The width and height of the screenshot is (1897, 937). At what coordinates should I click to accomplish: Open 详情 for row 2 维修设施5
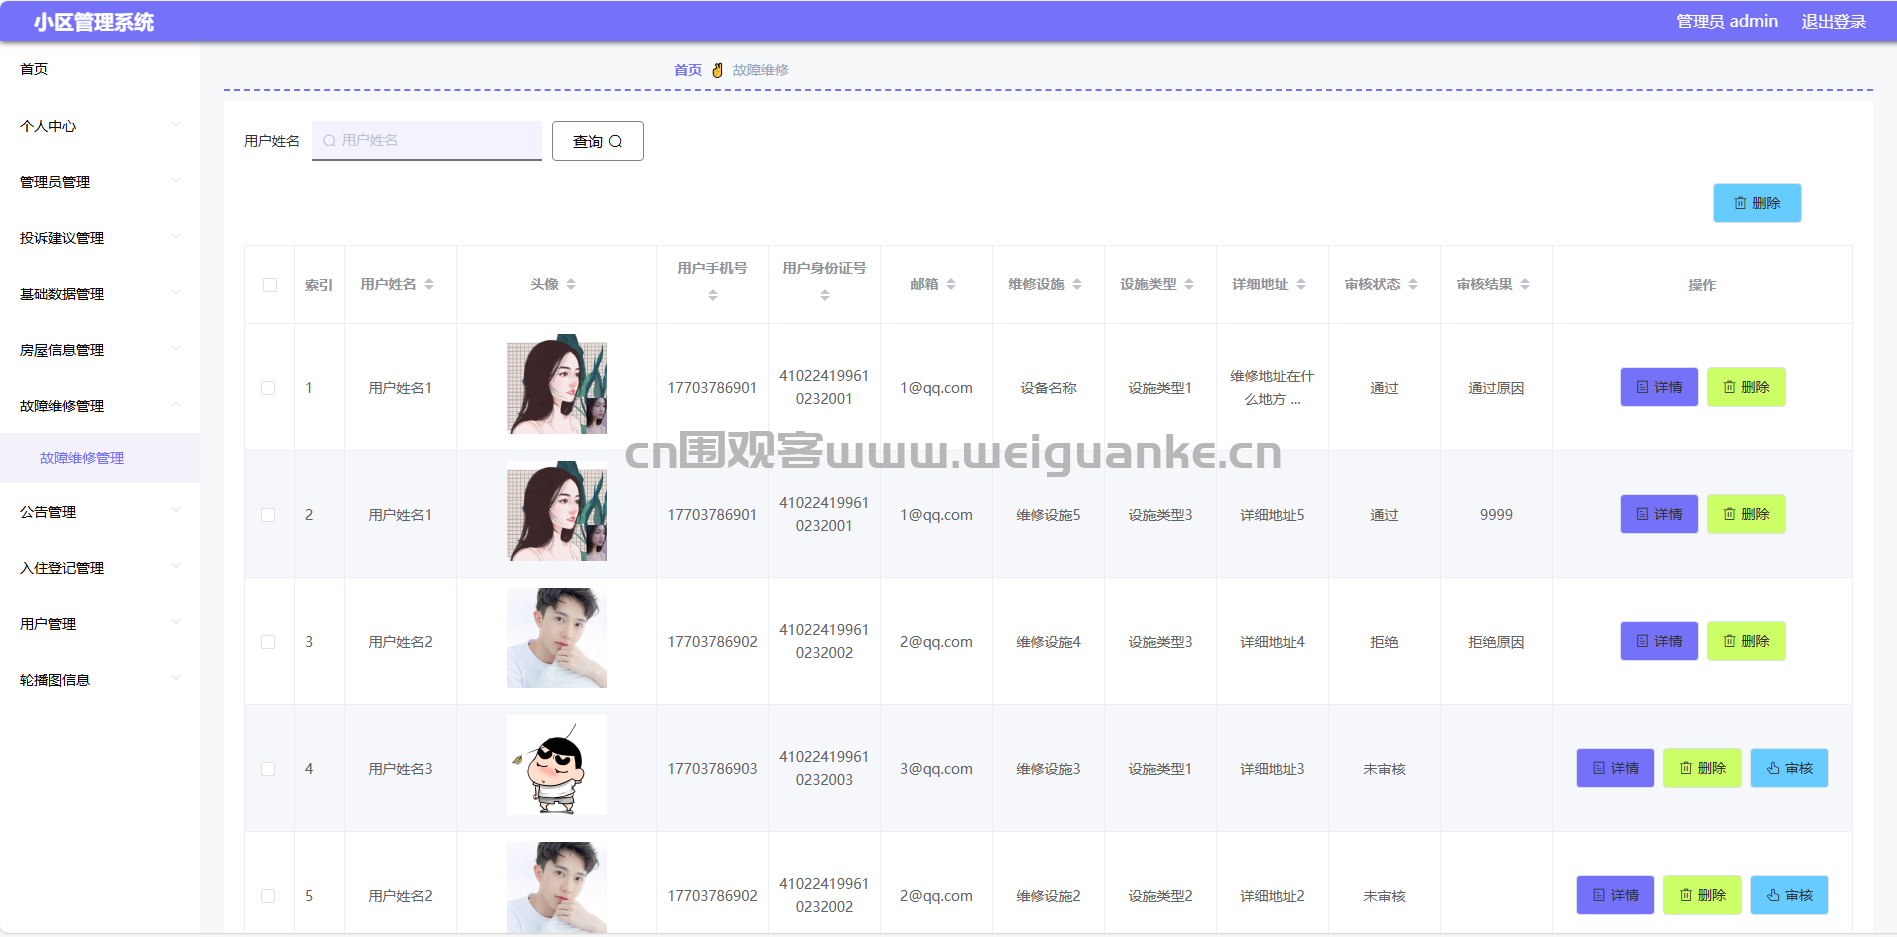[1659, 514]
